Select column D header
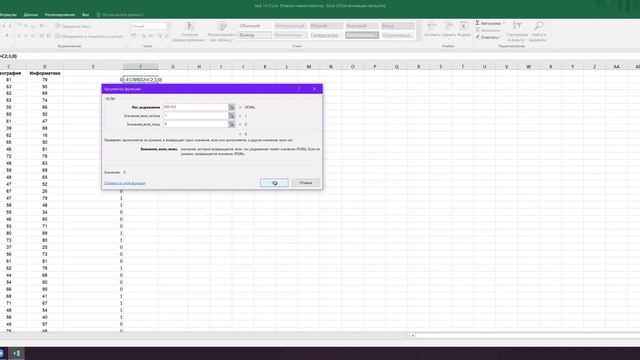 (x=44, y=67)
